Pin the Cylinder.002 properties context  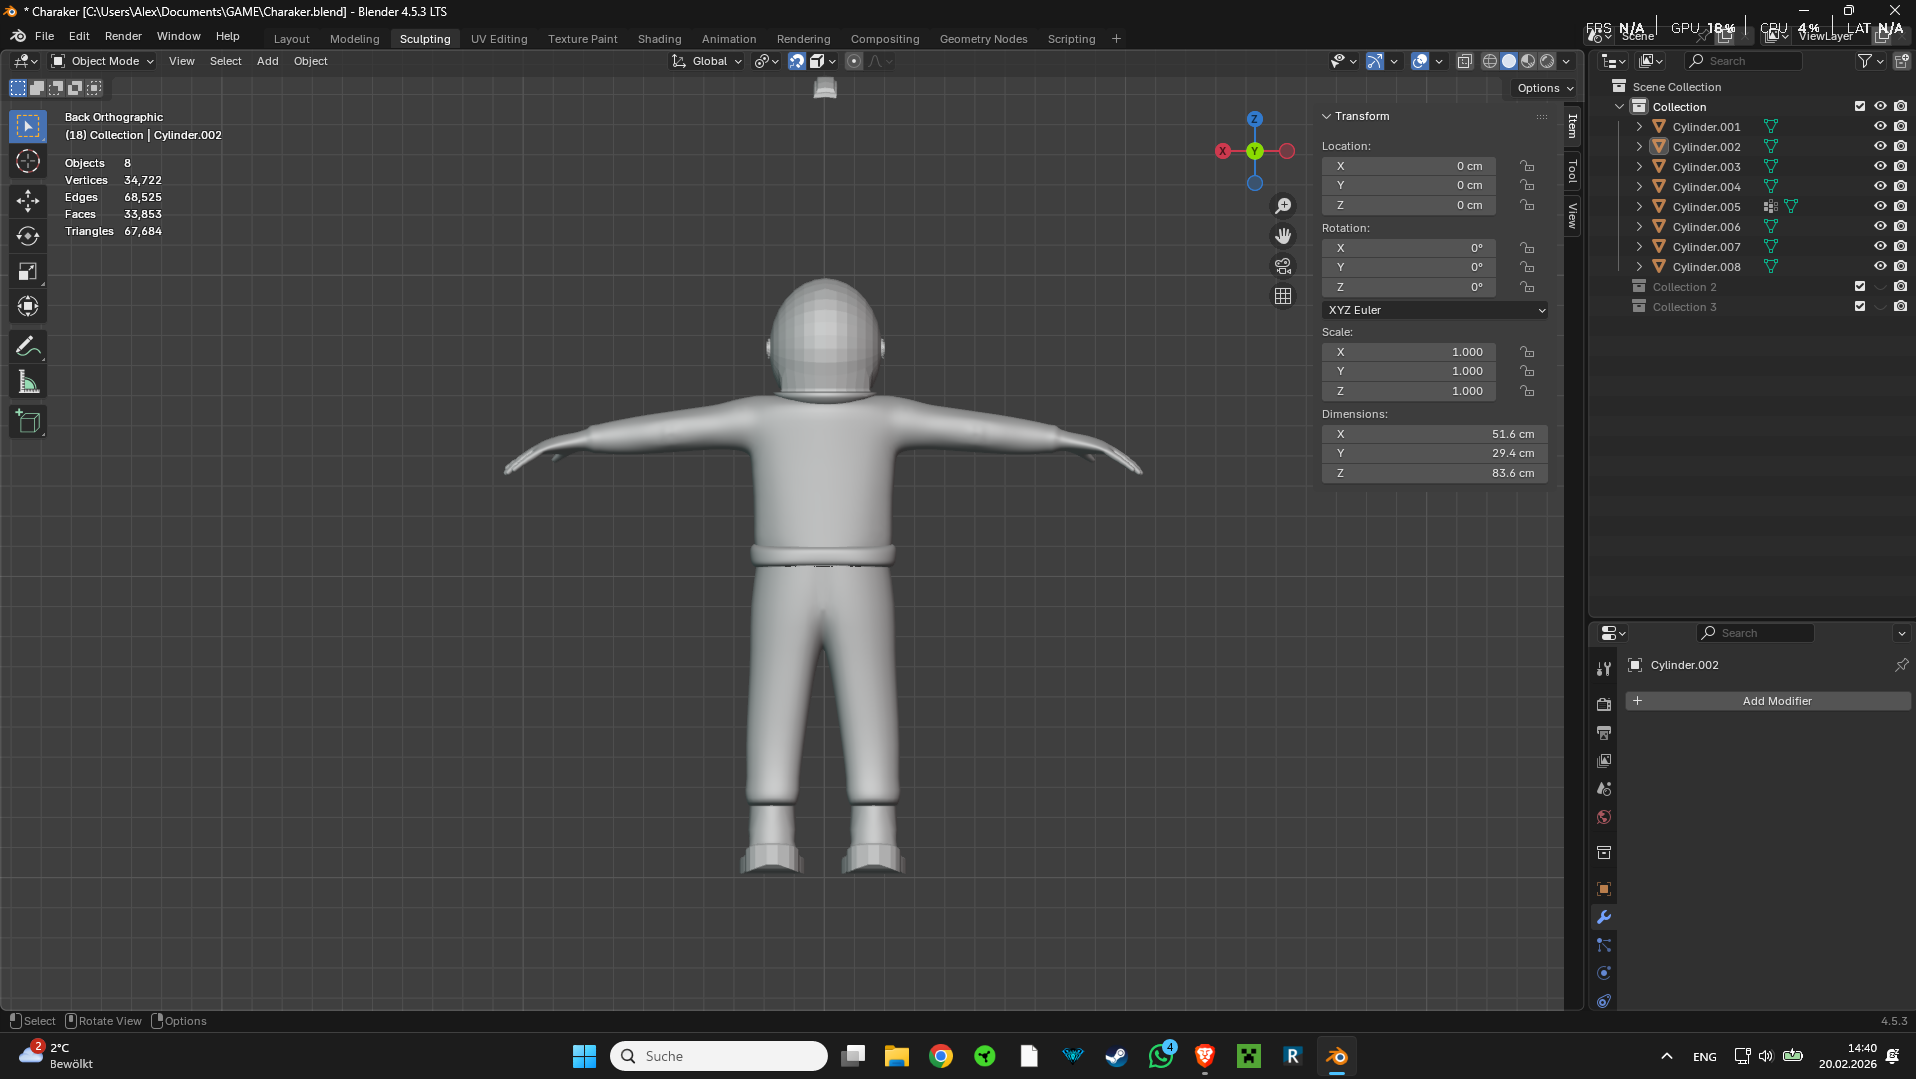point(1901,665)
